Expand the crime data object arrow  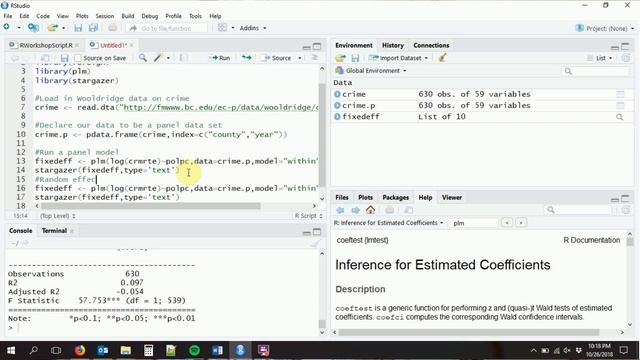(337, 94)
